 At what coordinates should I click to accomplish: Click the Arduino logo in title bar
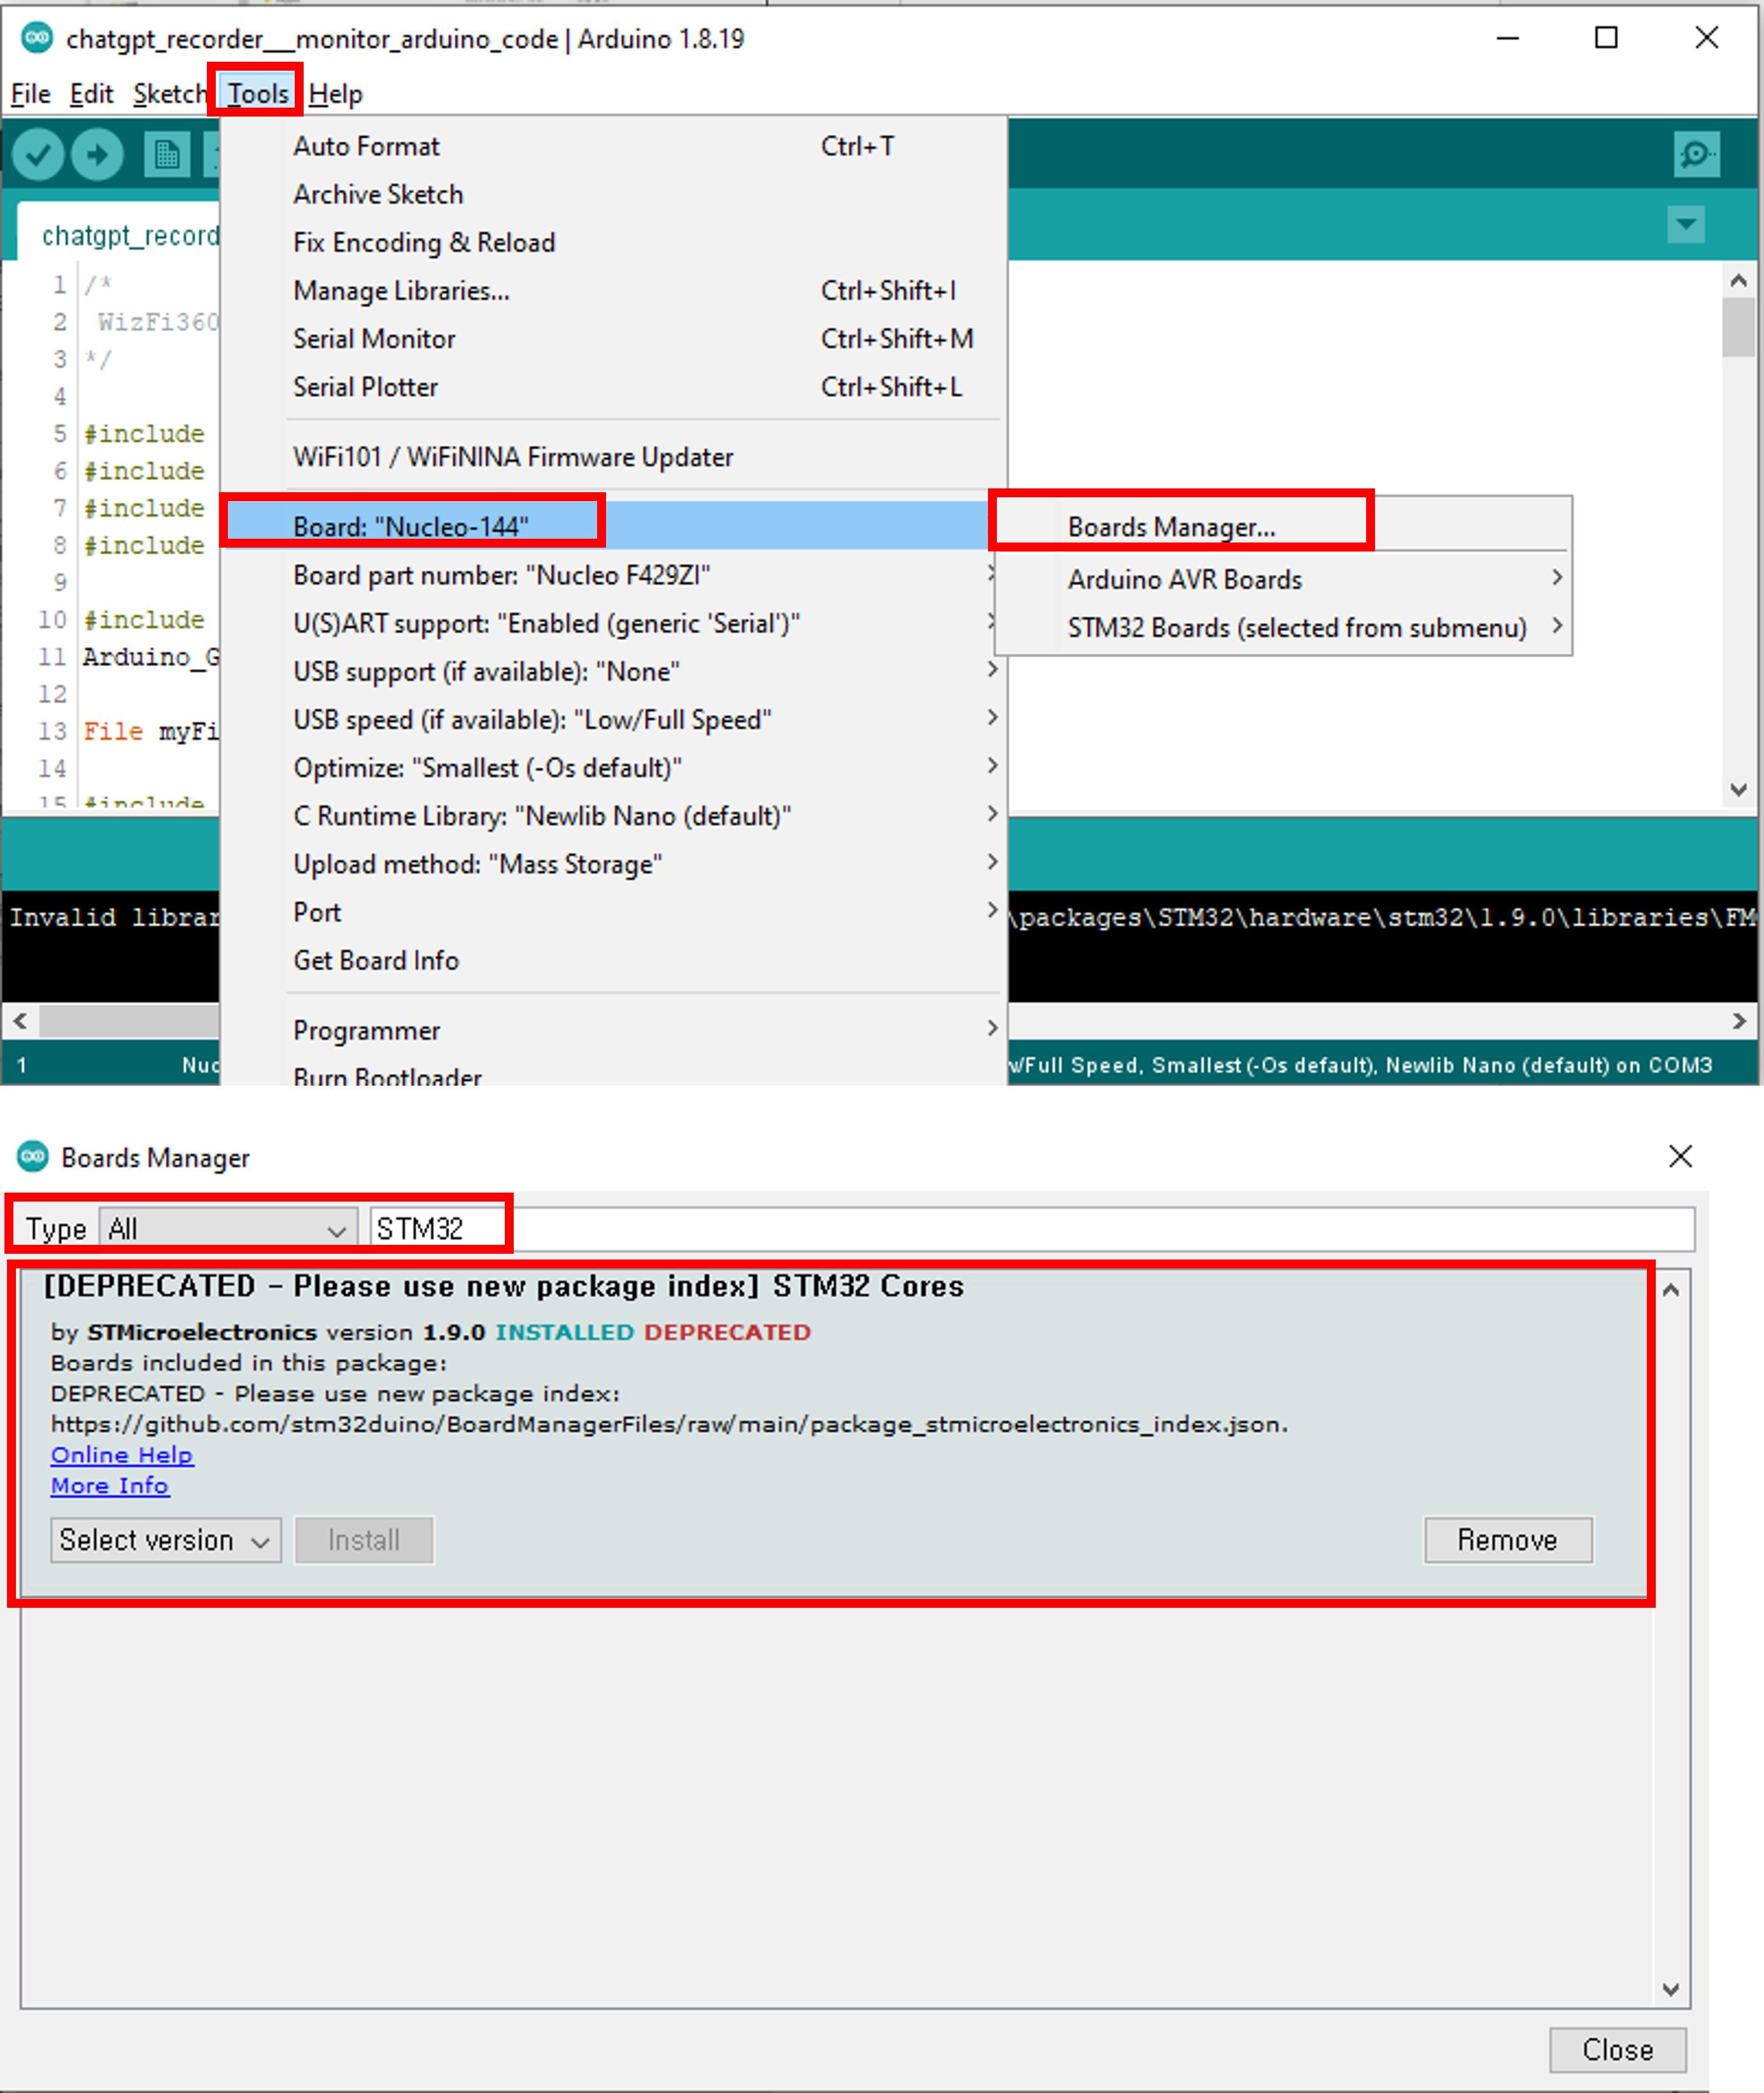(37, 38)
